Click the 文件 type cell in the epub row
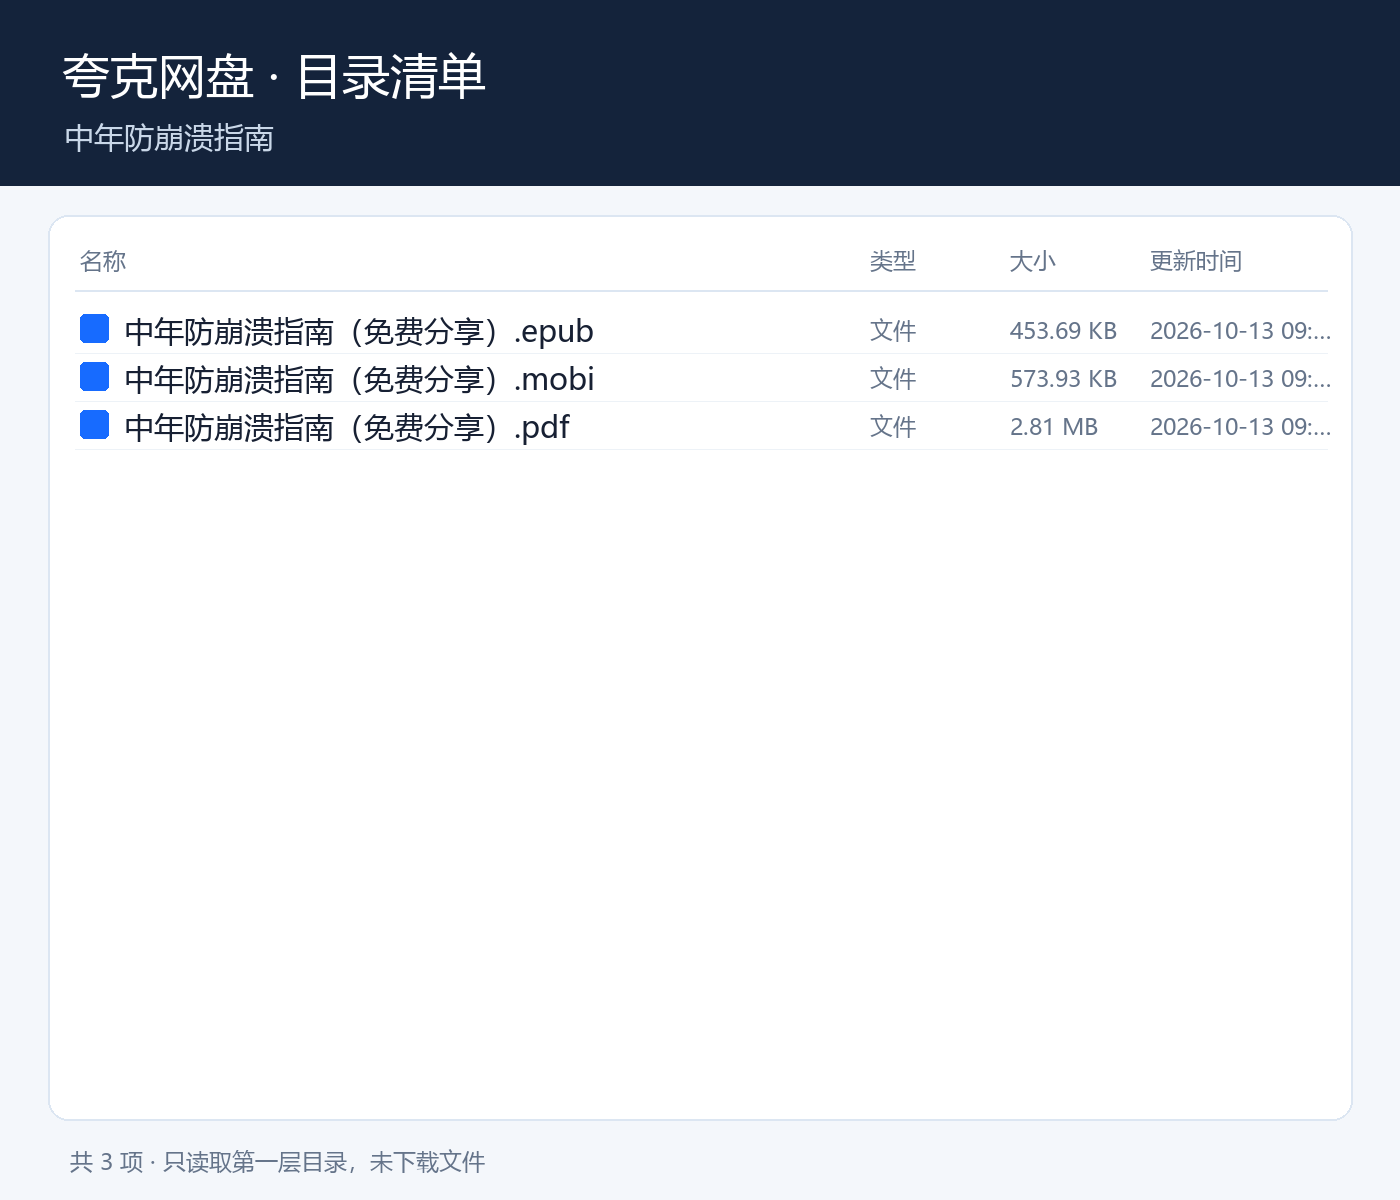The width and height of the screenshot is (1400, 1200). coord(893,331)
